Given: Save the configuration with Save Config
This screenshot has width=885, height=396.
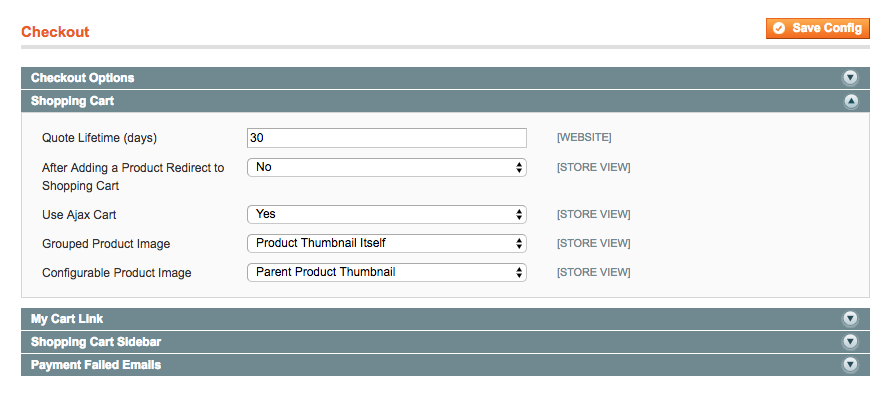Looking at the screenshot, I should pos(818,28).
